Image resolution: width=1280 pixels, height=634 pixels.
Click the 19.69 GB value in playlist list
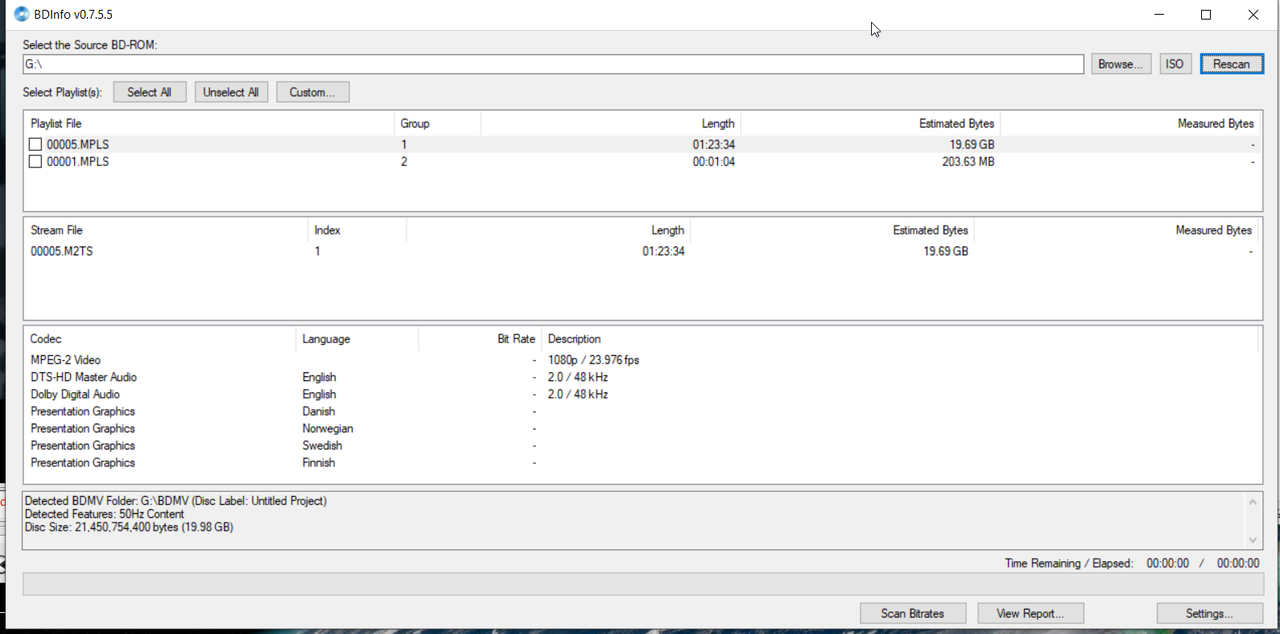972,145
